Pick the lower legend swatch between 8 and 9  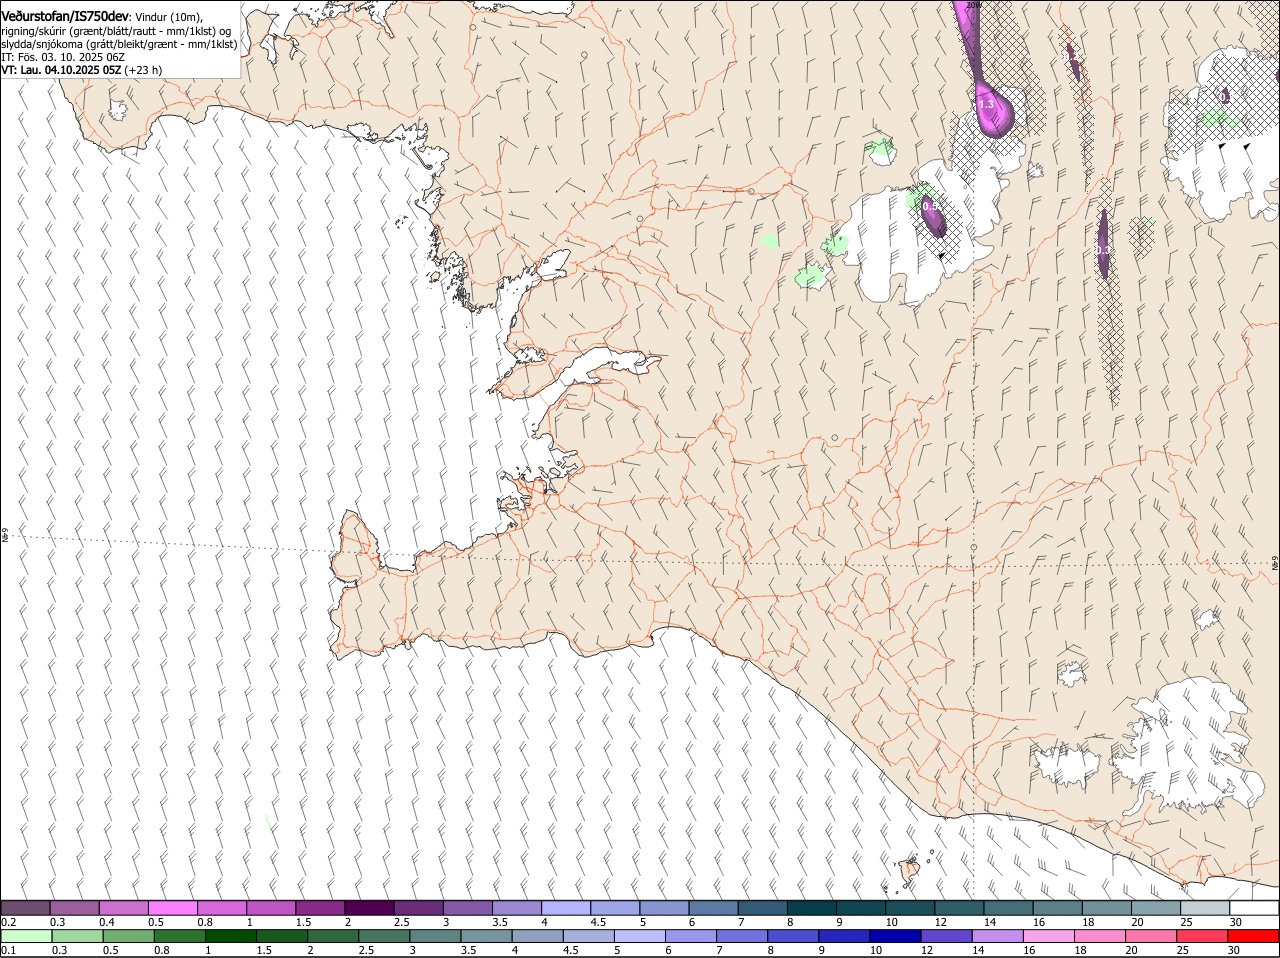click(x=793, y=937)
